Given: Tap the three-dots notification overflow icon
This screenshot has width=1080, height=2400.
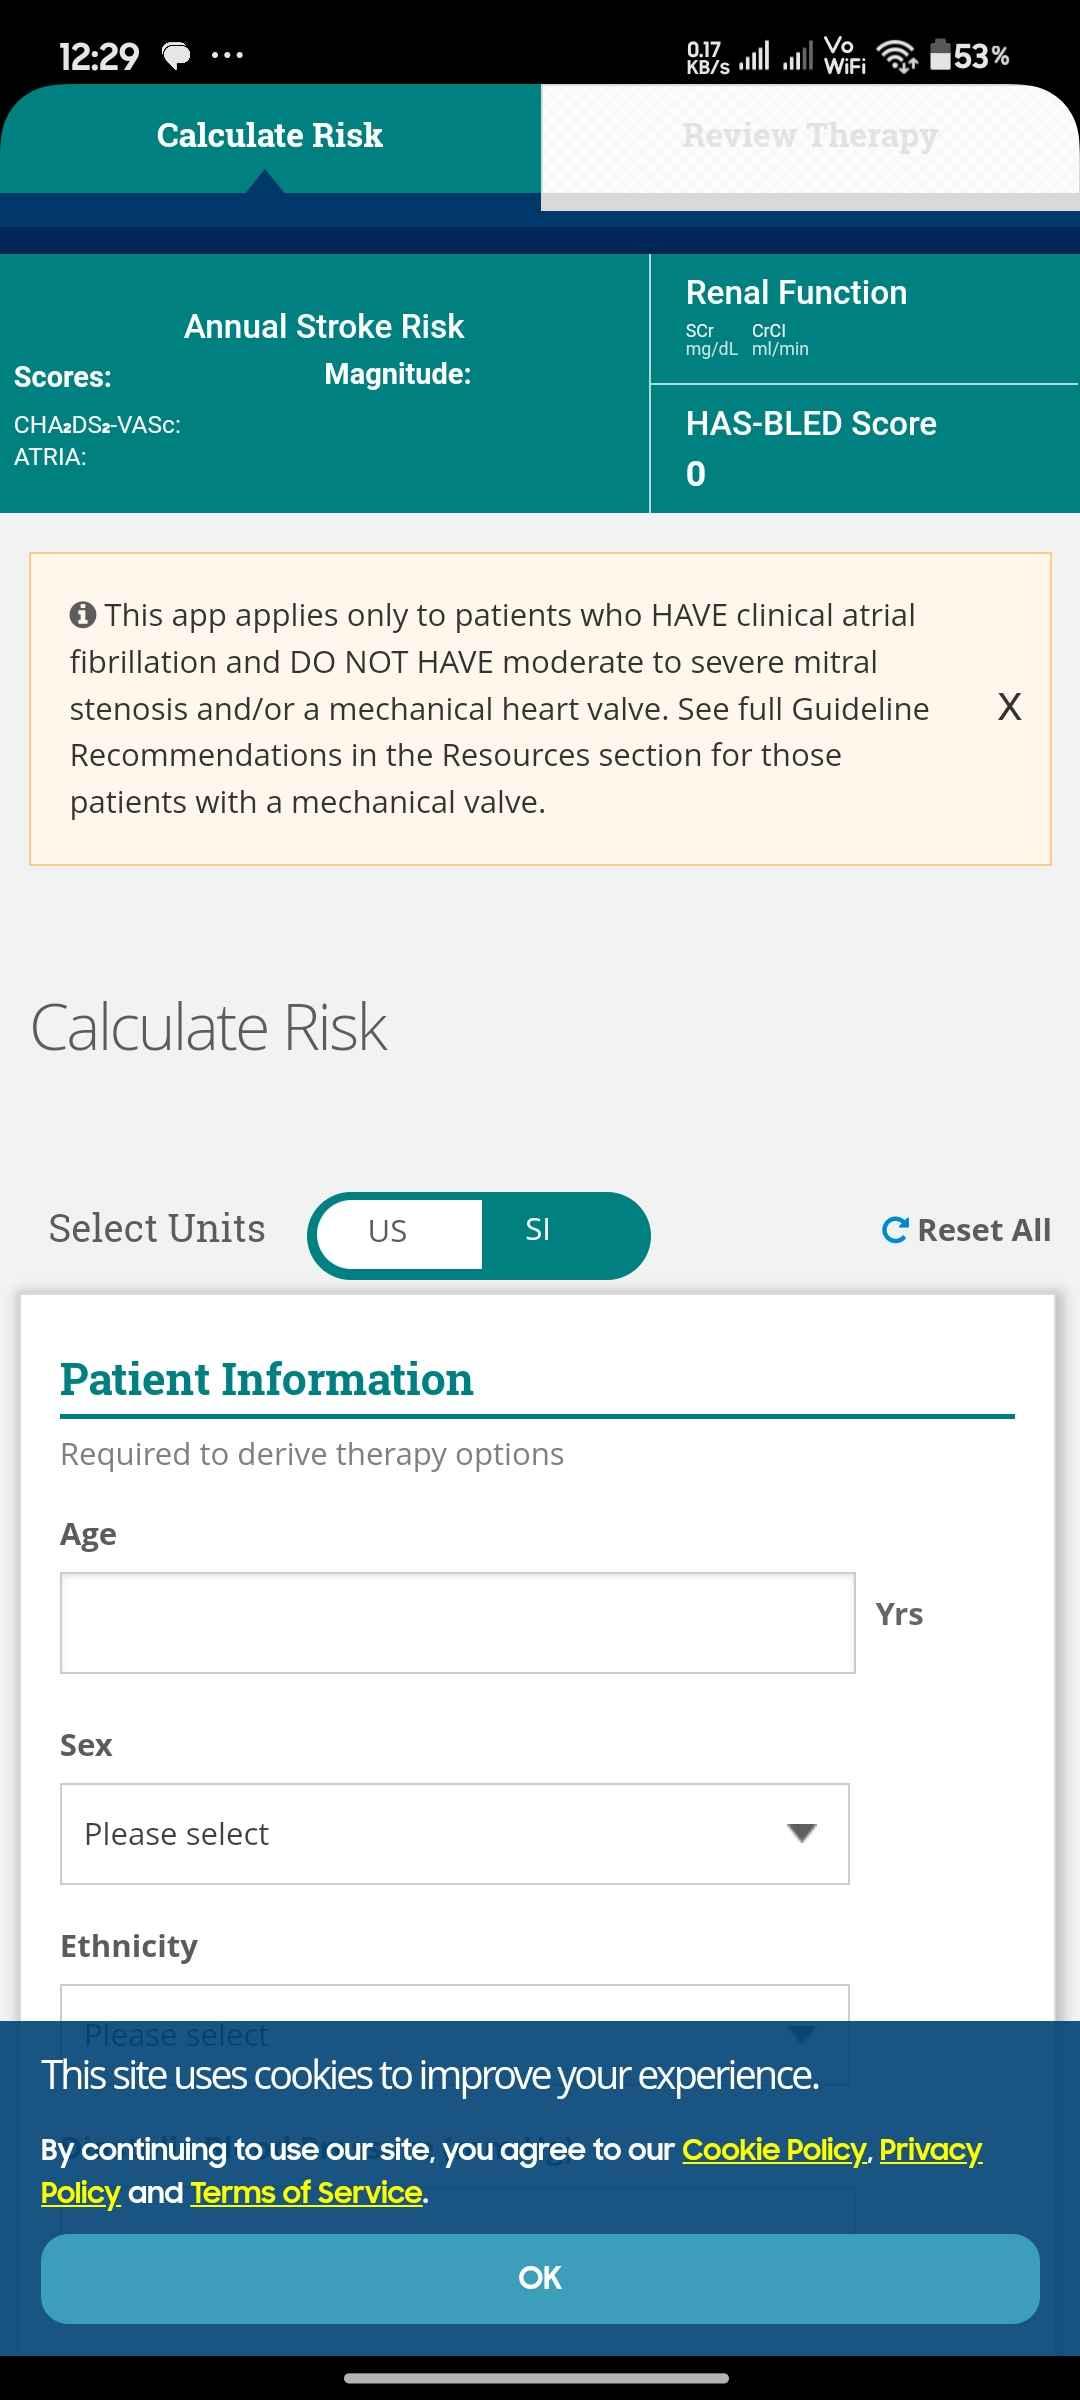Looking at the screenshot, I should tap(227, 56).
